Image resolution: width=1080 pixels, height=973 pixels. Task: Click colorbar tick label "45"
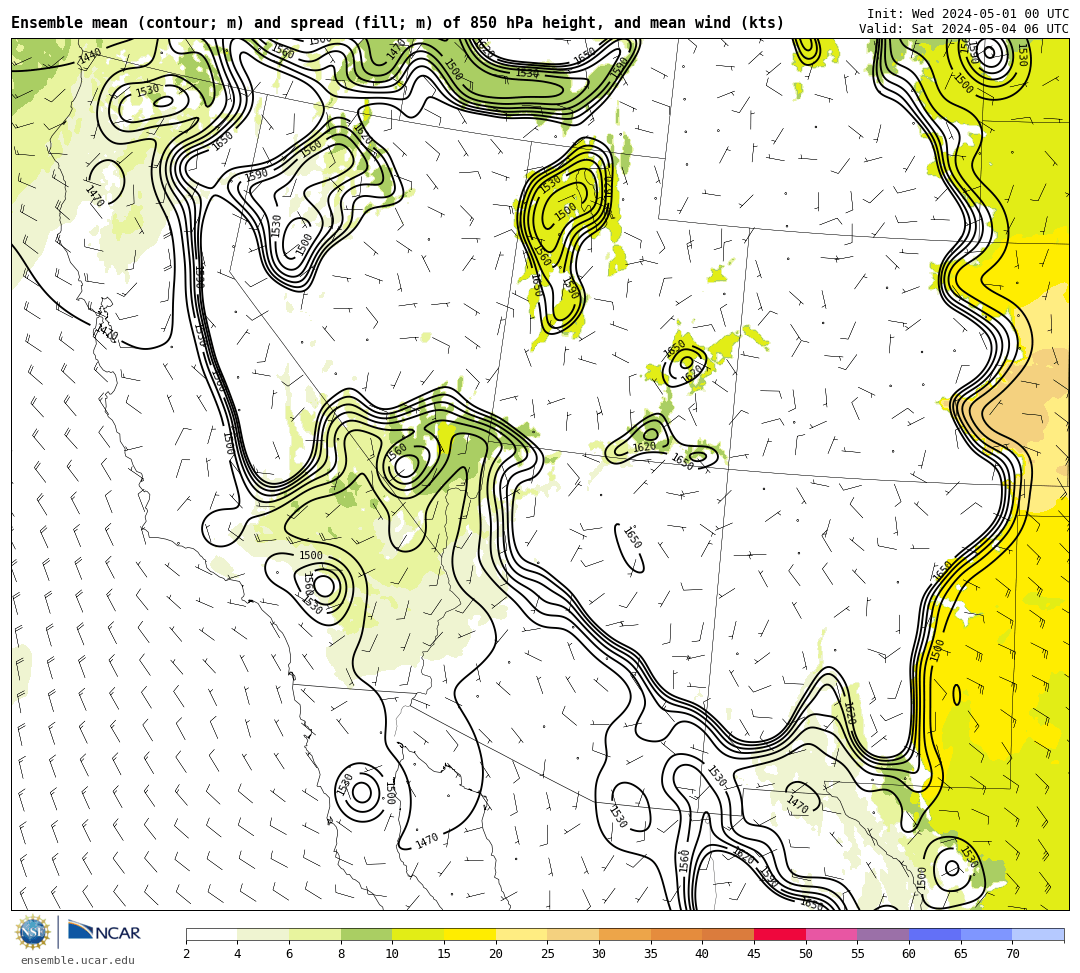[754, 954]
